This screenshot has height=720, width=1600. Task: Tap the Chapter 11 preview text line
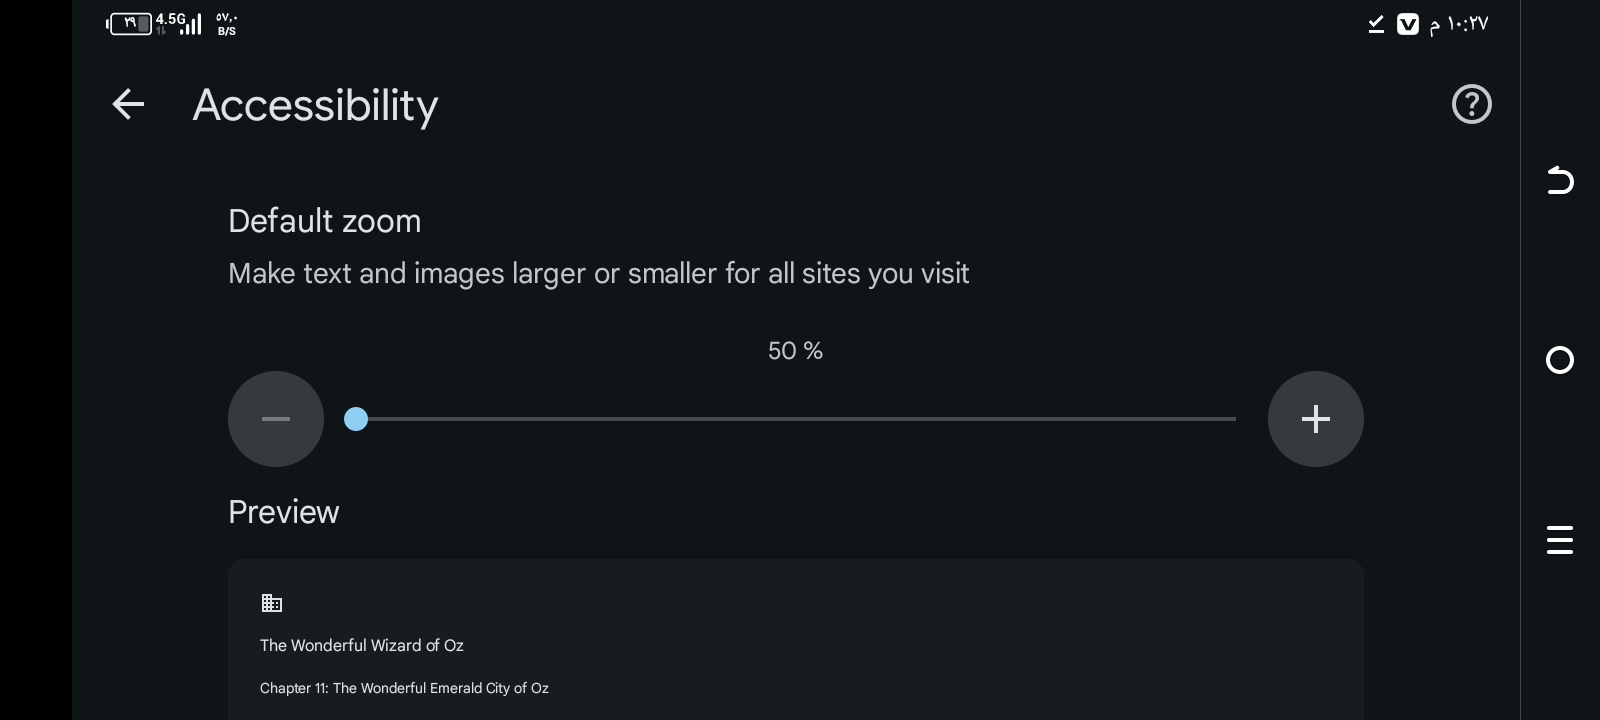point(404,688)
